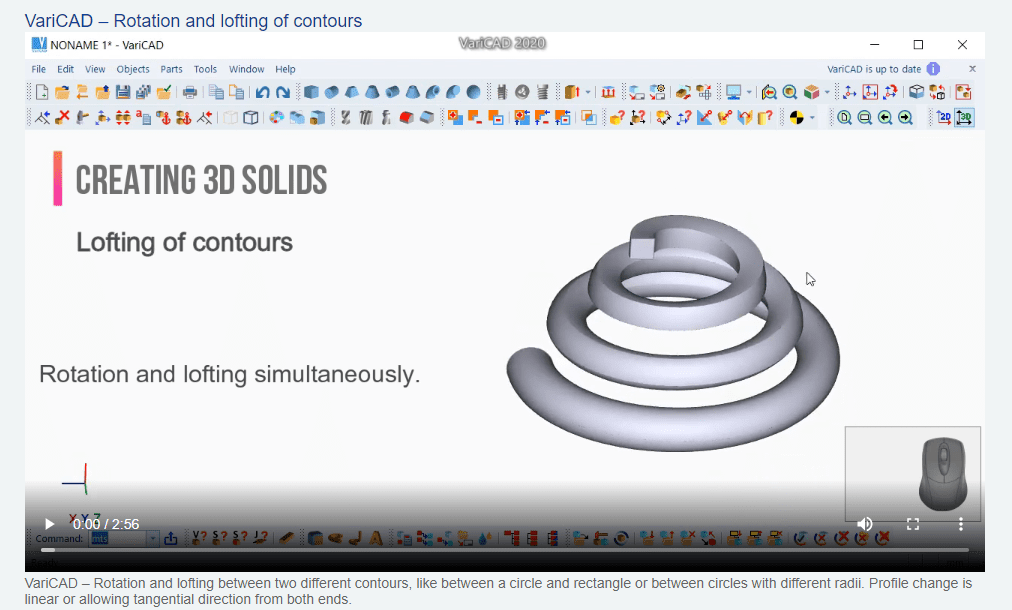Click the Copy icon in the toolbar
1012x610 pixels.
coord(216,92)
